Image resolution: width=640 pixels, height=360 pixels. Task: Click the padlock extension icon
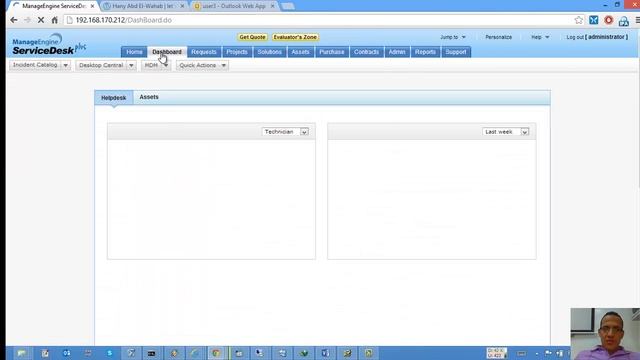(624, 21)
